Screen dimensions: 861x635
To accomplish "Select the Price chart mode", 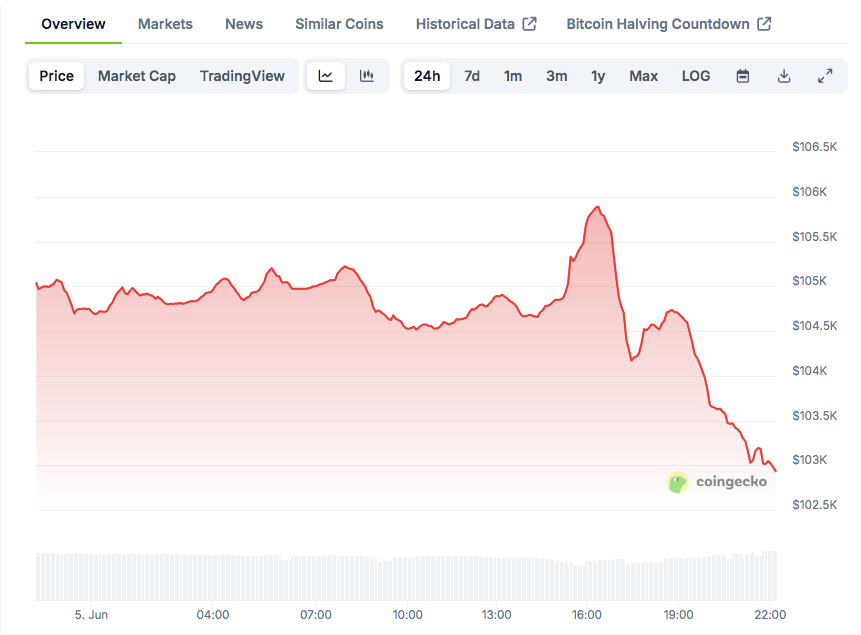I will [x=57, y=76].
